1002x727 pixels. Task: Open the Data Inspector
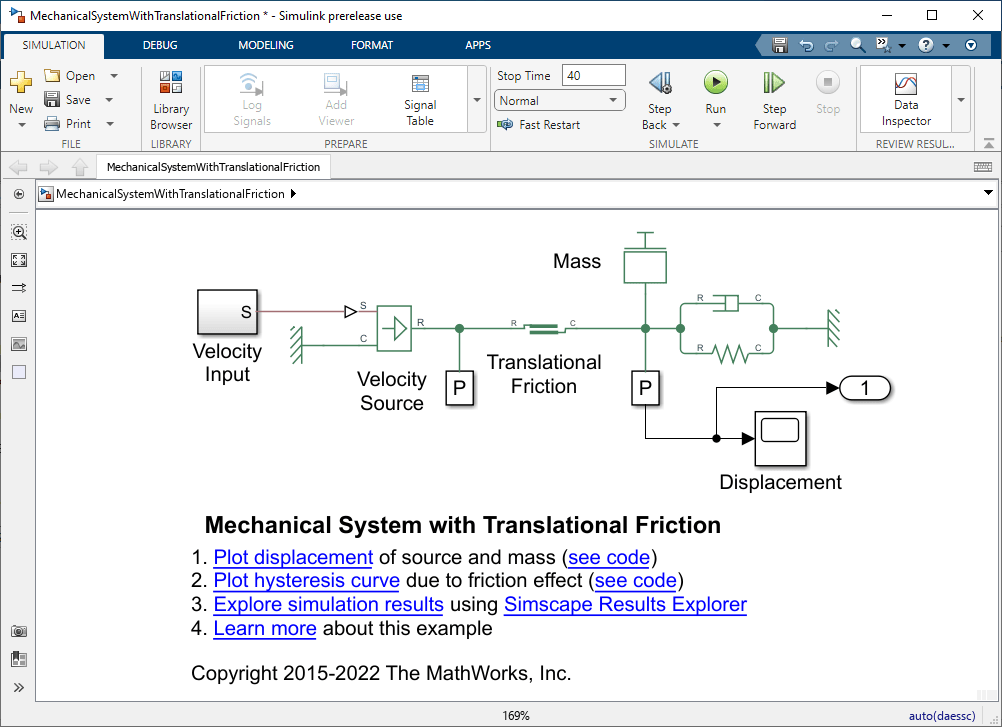coord(906,98)
